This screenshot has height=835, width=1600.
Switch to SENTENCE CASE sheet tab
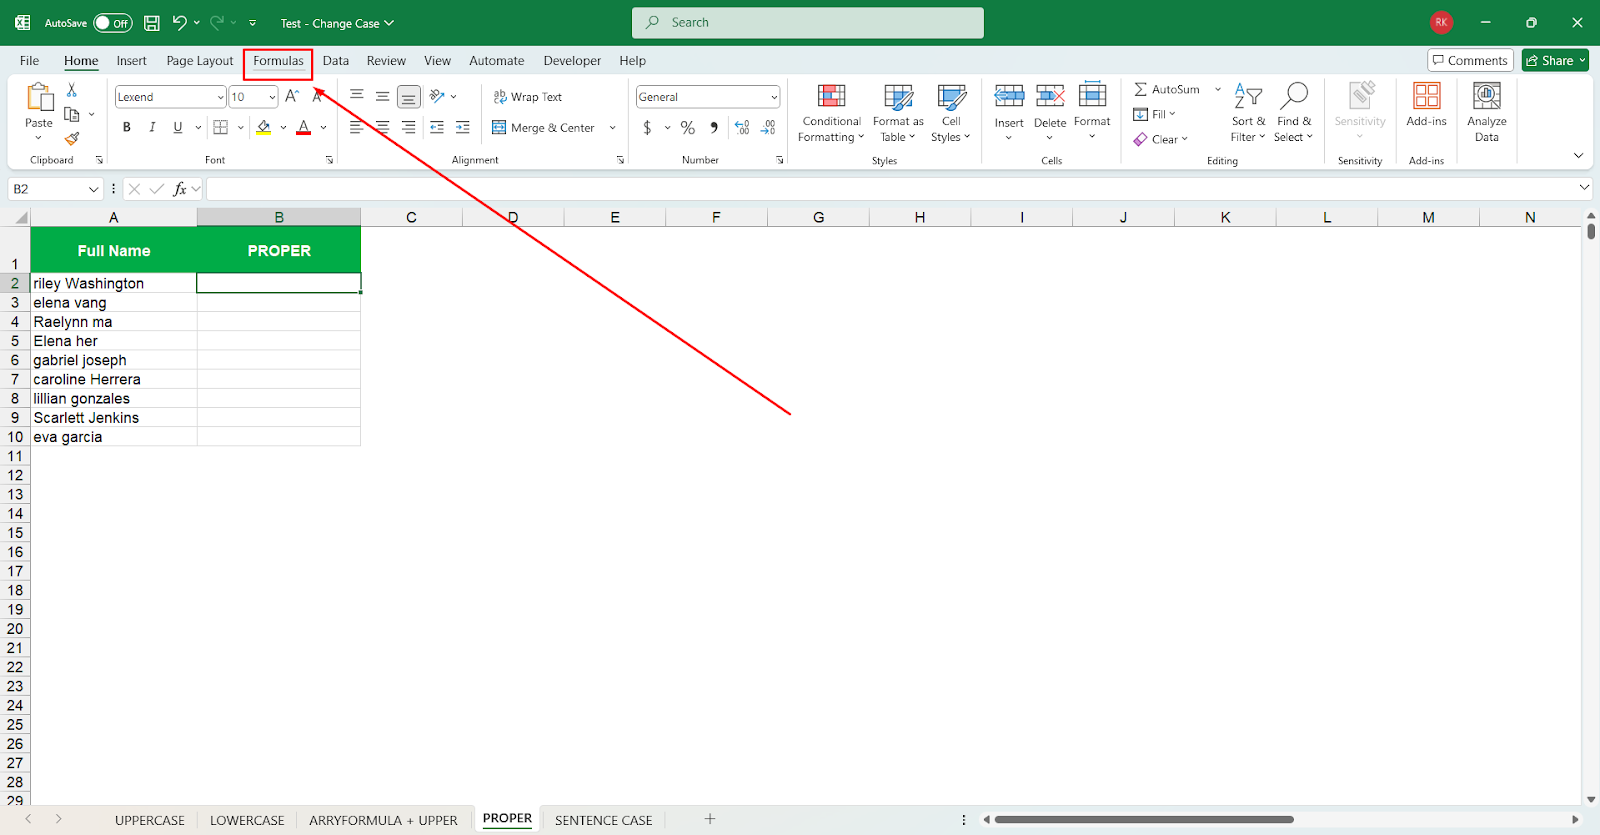[604, 820]
